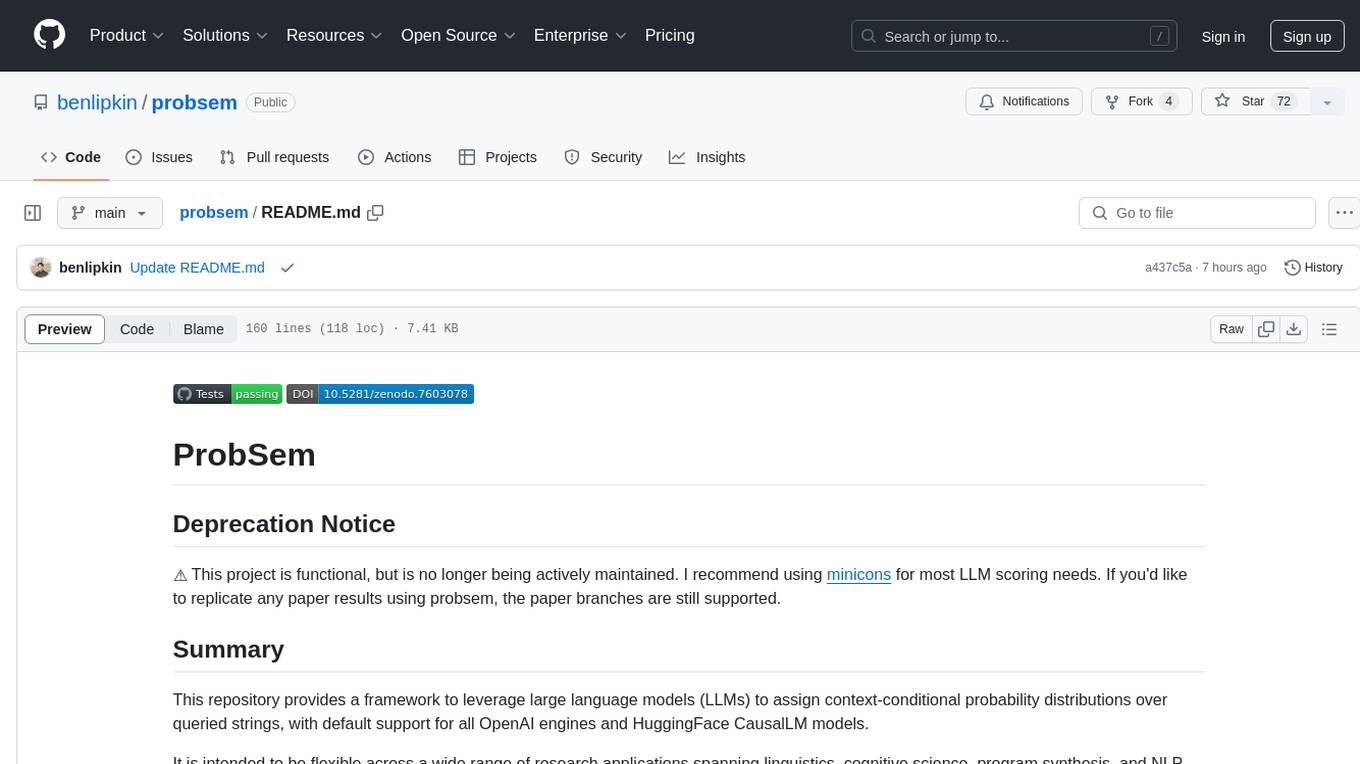Open the benlipkin commit author link

click(x=90, y=268)
